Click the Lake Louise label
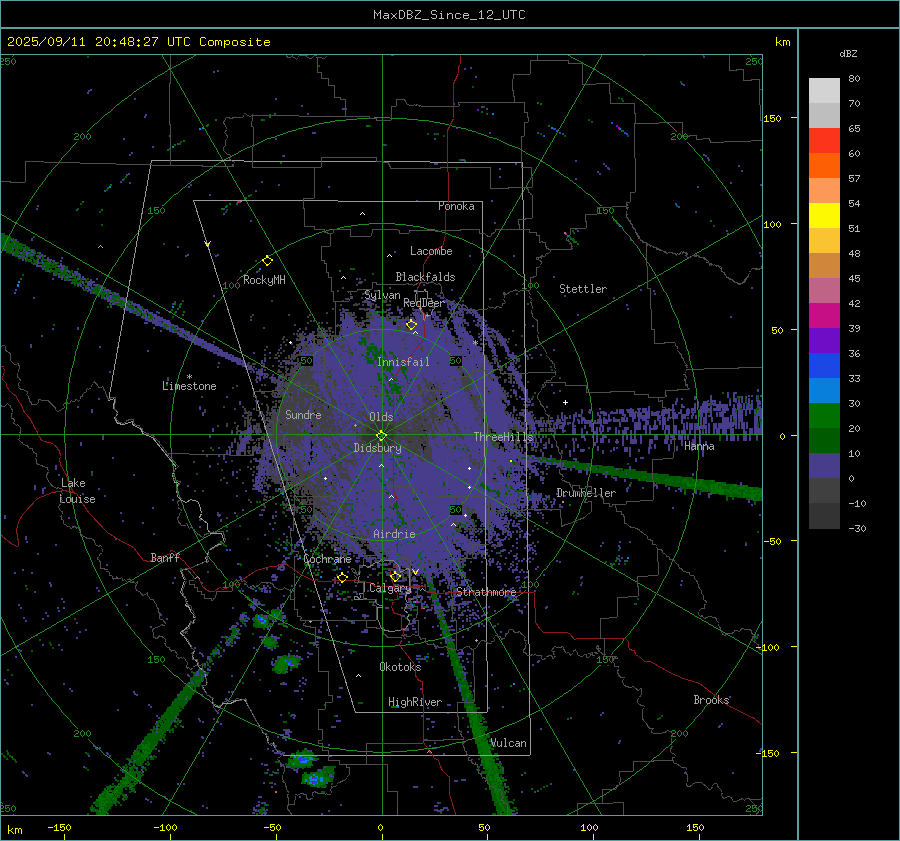 point(77,491)
